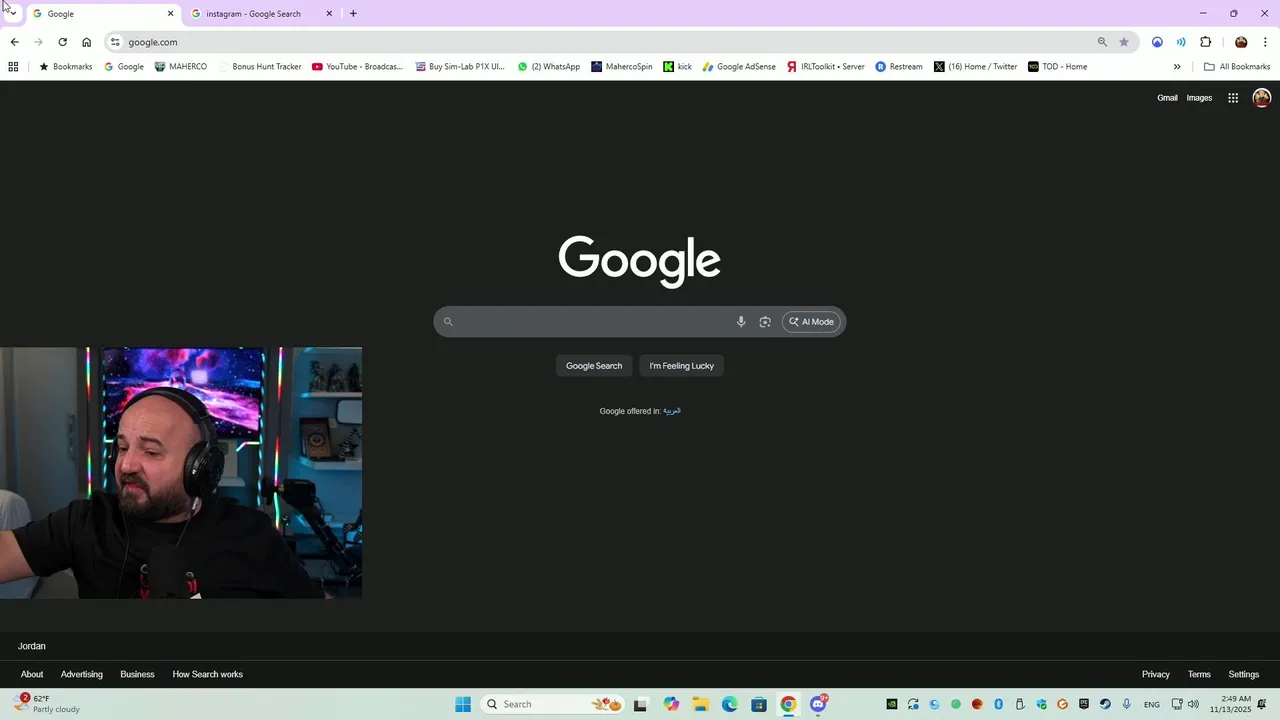
Task: Open the Google apps grid
Action: (x=1233, y=98)
